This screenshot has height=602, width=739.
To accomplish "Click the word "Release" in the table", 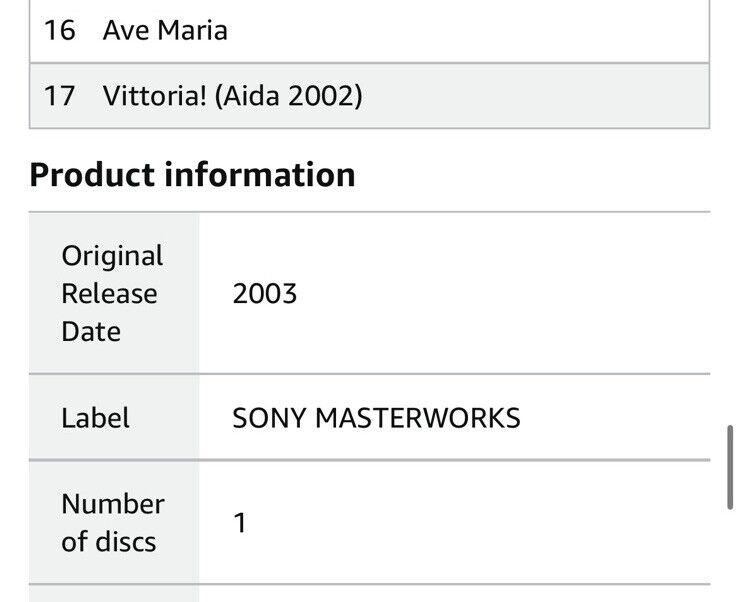I will click(x=109, y=294).
